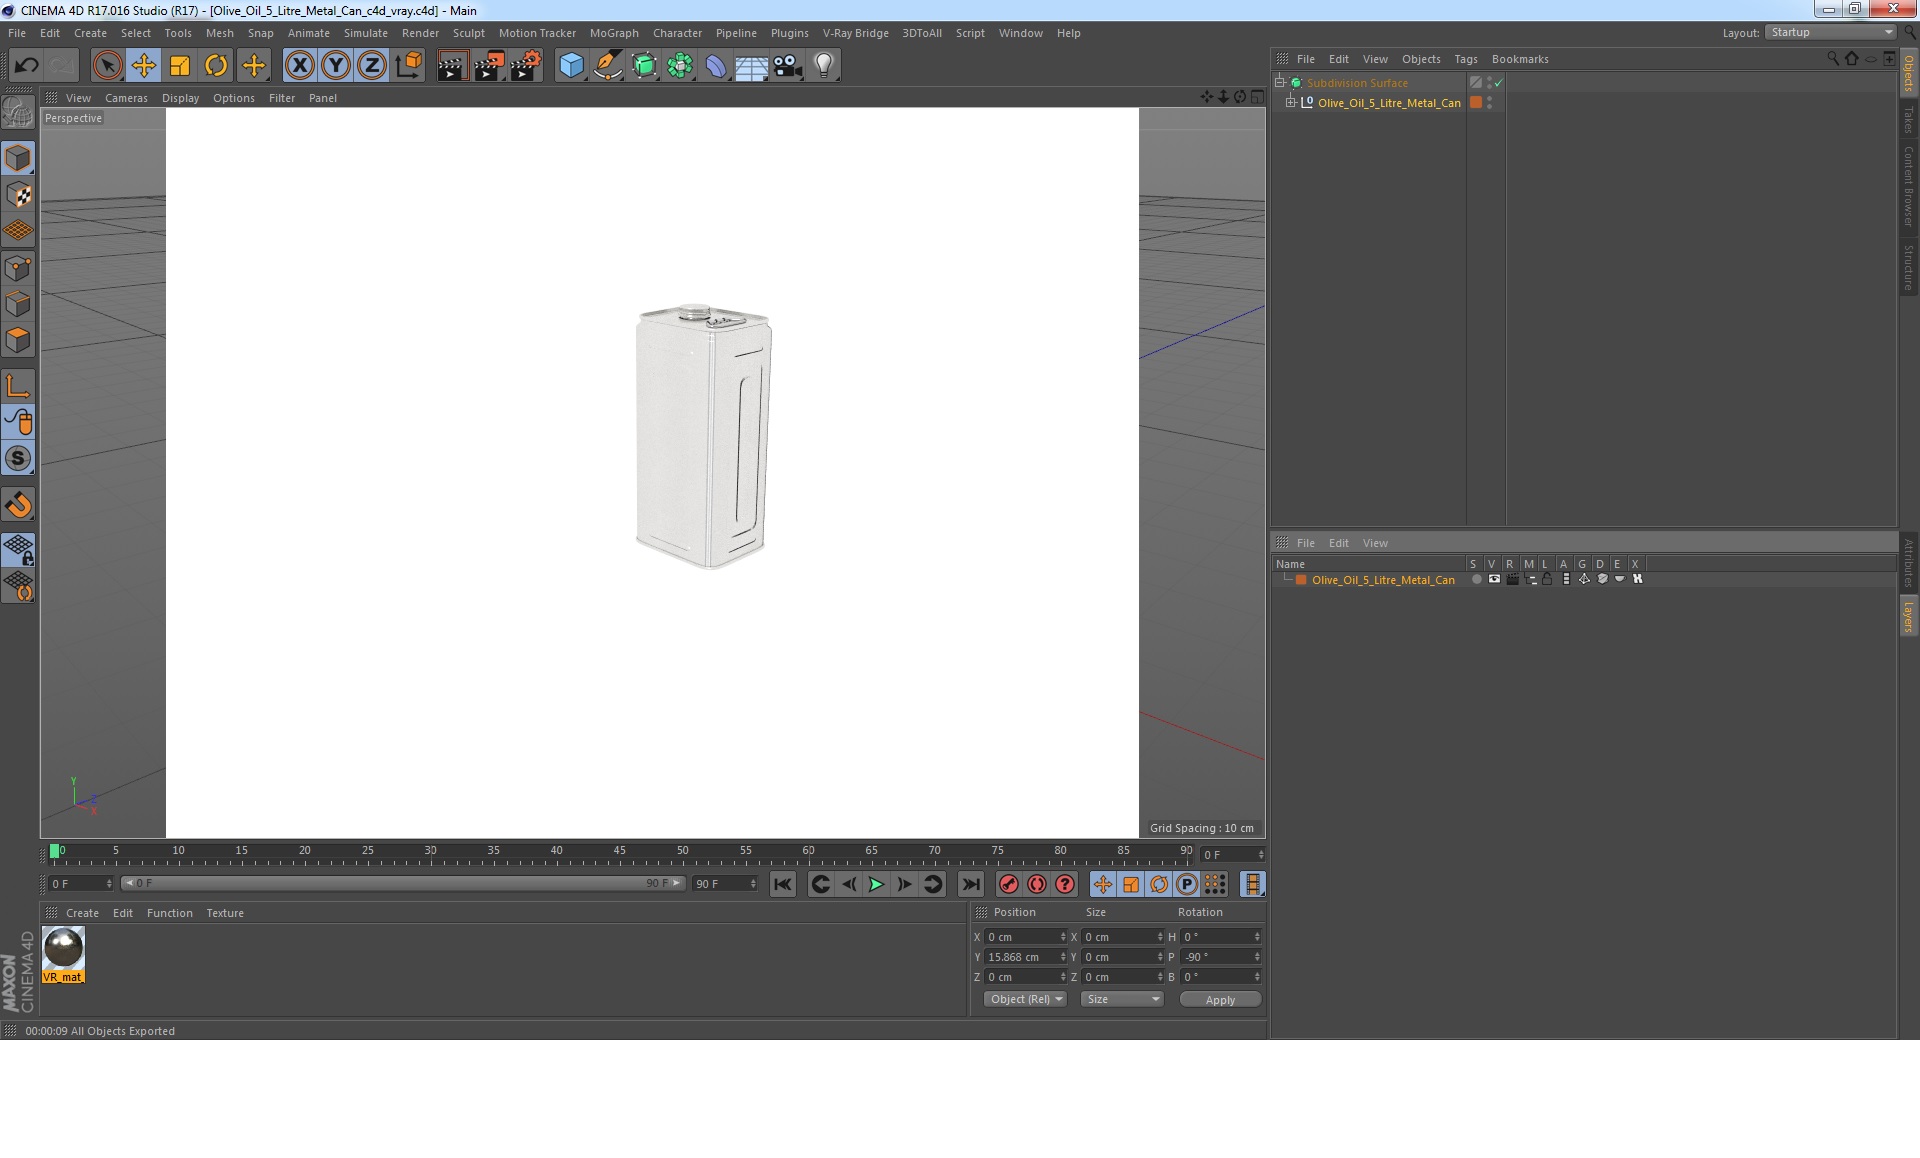The height and width of the screenshot is (1158, 1920).
Task: Click the Apply button
Action: coord(1219,999)
